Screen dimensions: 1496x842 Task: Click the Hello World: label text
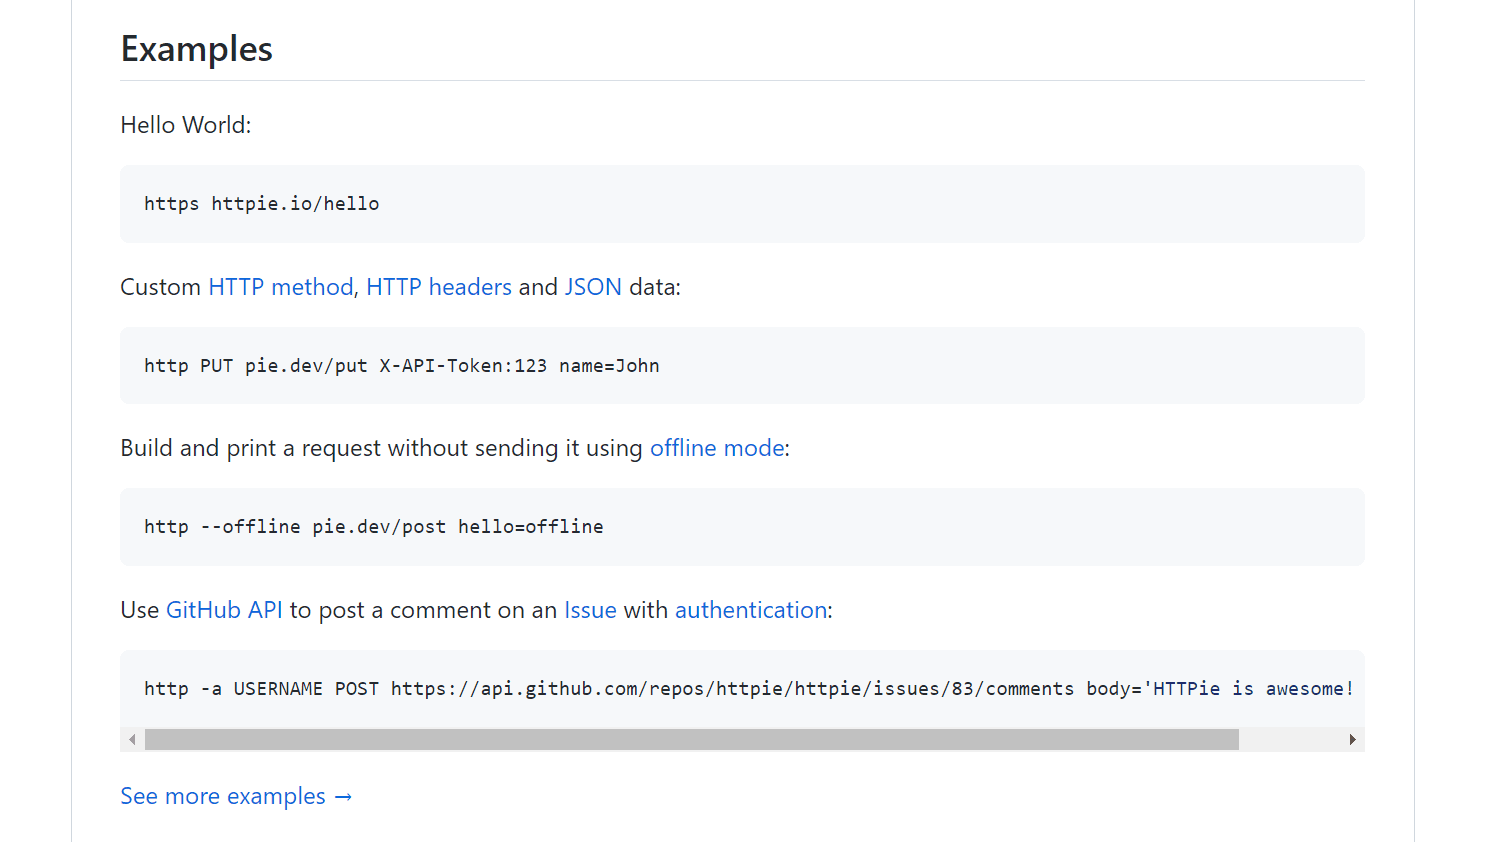(x=186, y=125)
